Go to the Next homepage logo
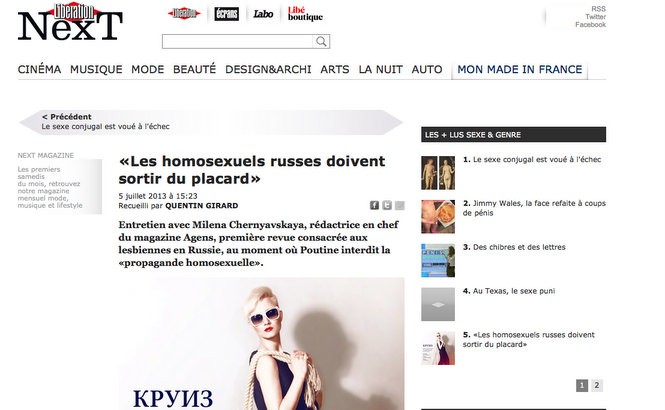 coord(70,22)
